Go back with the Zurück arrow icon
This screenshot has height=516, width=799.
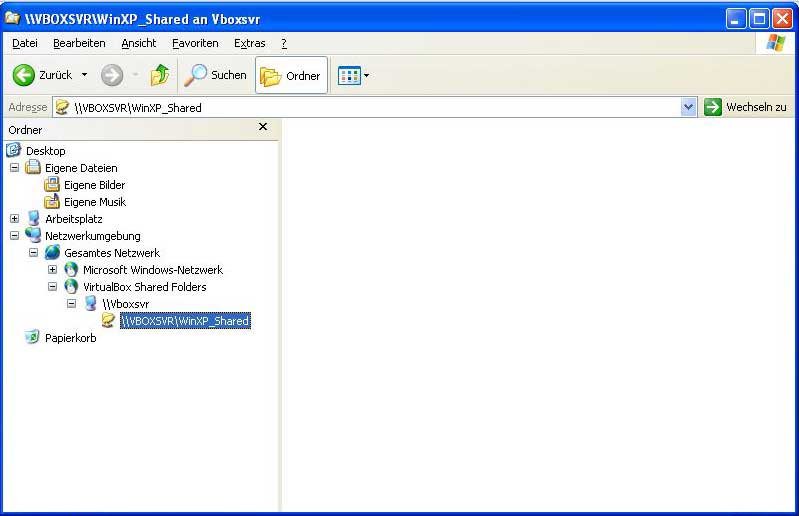[23, 75]
